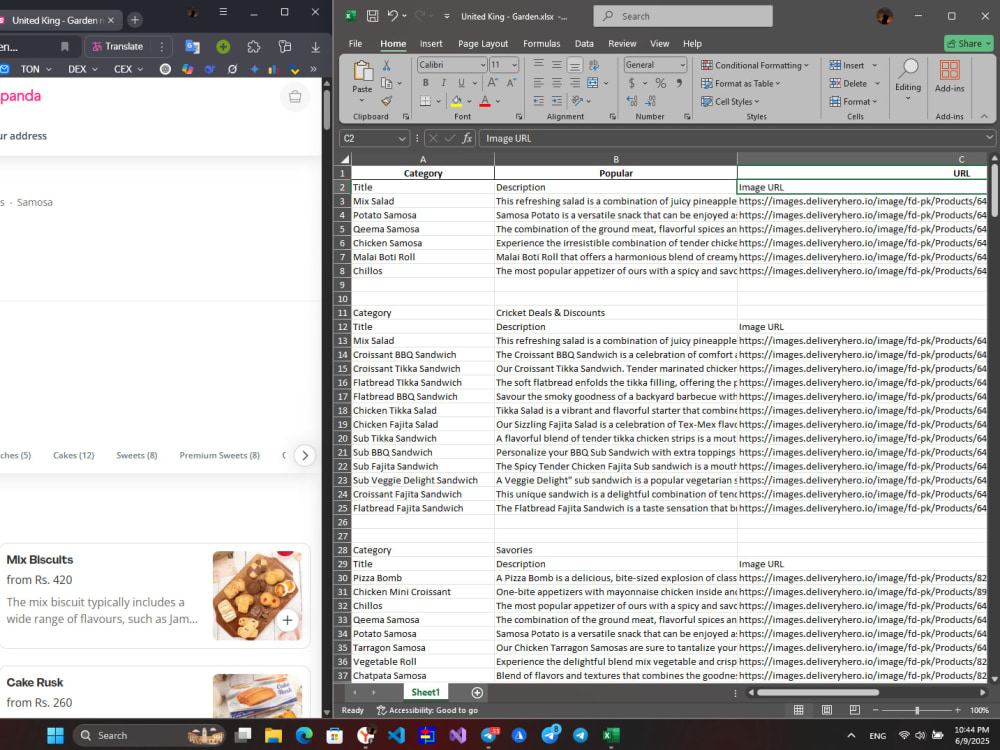Switch to the Data tab

pyautogui.click(x=584, y=43)
